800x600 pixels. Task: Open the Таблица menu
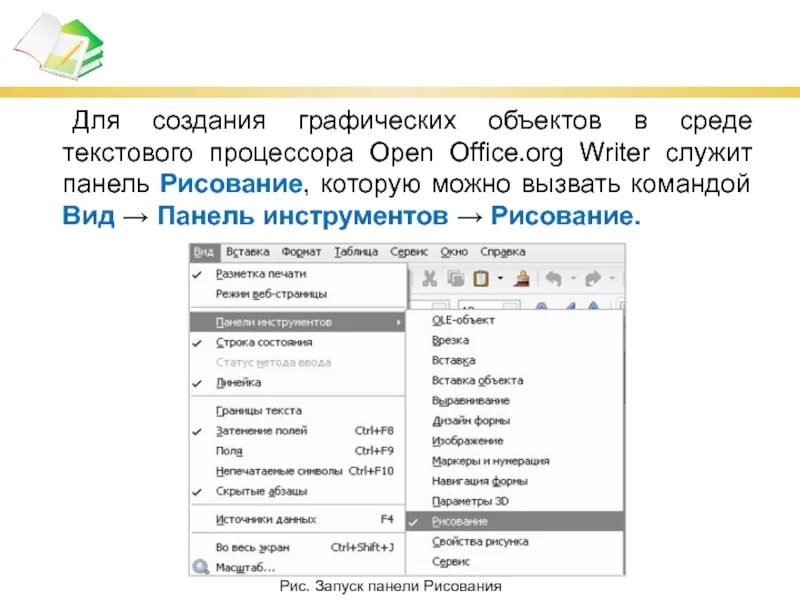pyautogui.click(x=356, y=252)
